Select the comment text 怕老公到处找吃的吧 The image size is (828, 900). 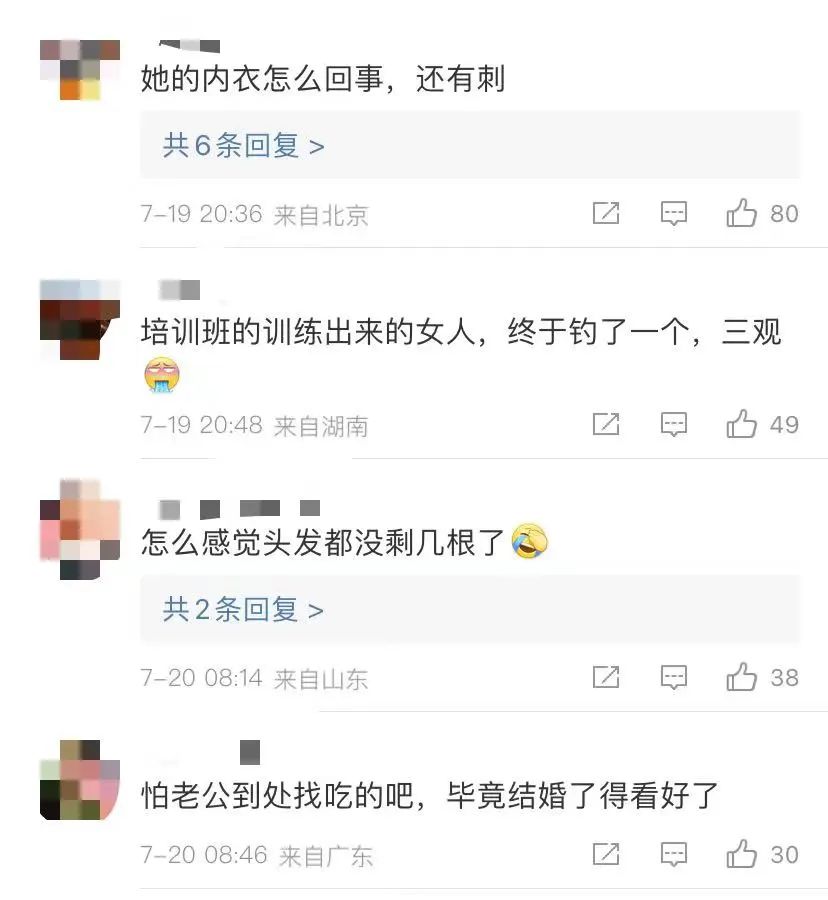(278, 796)
